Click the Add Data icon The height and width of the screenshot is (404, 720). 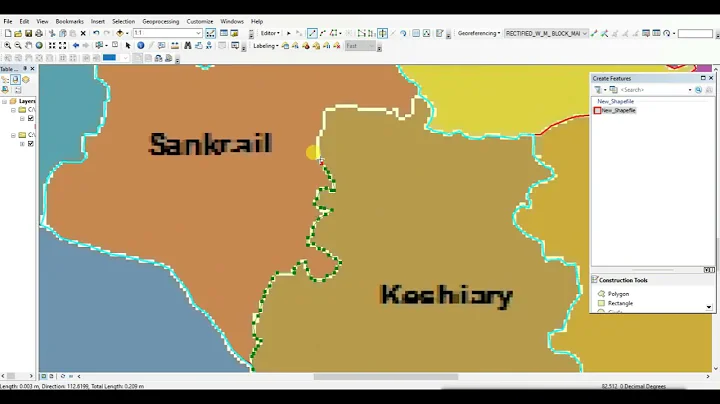pyautogui.click(x=120, y=34)
